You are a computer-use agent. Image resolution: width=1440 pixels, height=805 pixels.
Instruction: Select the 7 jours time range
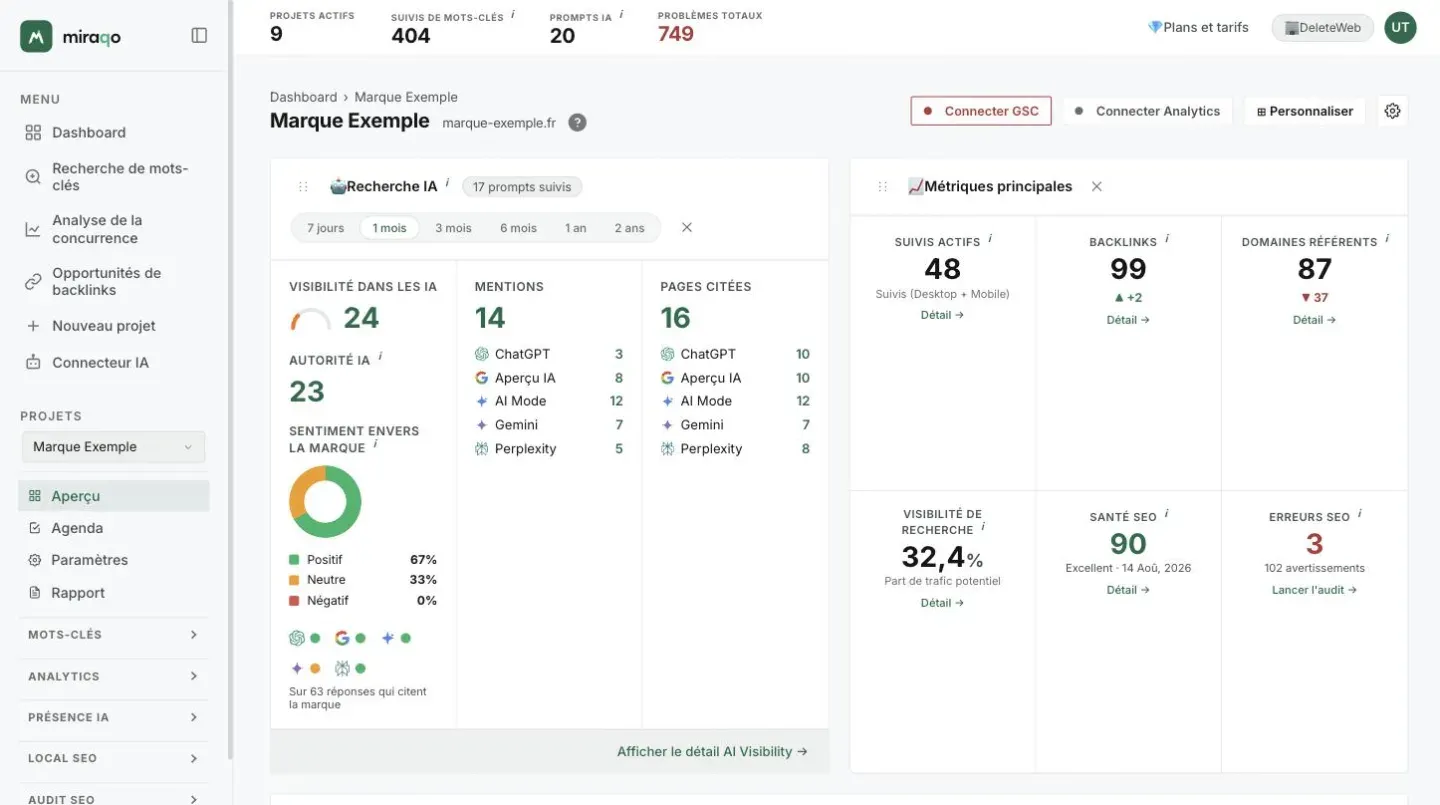pyautogui.click(x=326, y=228)
